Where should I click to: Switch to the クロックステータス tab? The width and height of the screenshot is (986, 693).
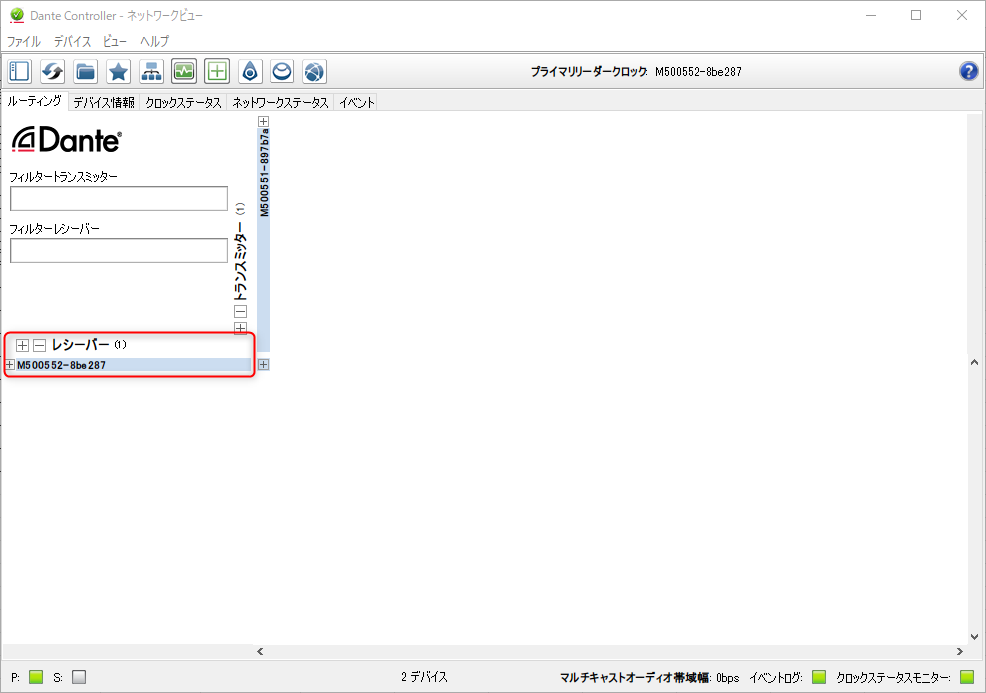tap(183, 103)
